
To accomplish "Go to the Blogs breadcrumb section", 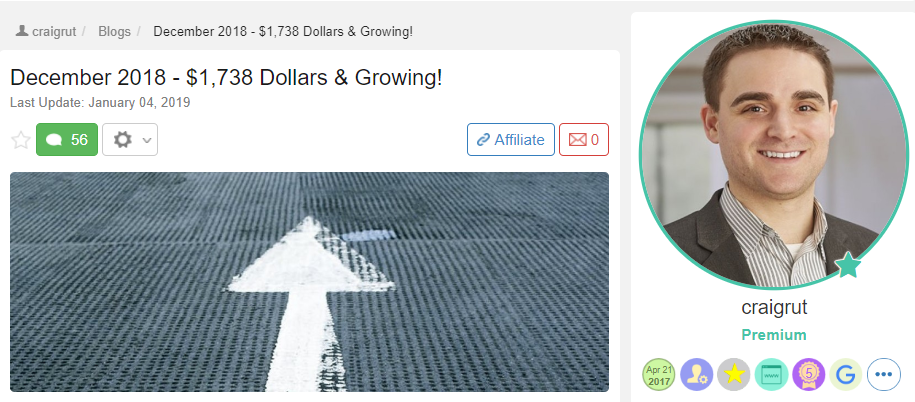I will coord(114,32).
